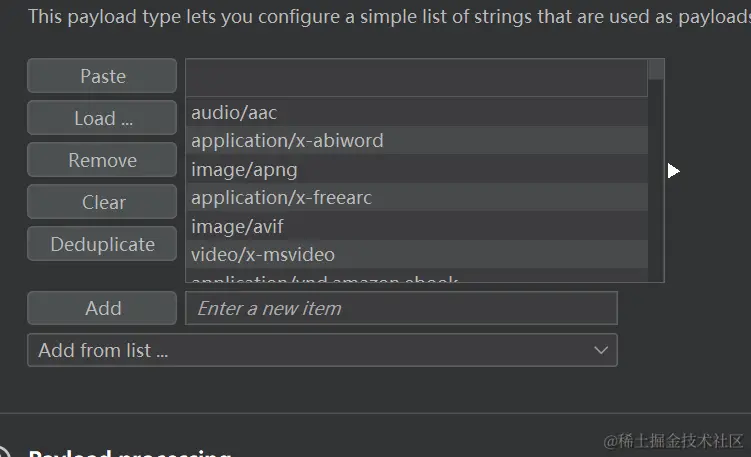Screen dimensions: 751x457
Task: Clear the payload list with Clear
Action: [102, 202]
